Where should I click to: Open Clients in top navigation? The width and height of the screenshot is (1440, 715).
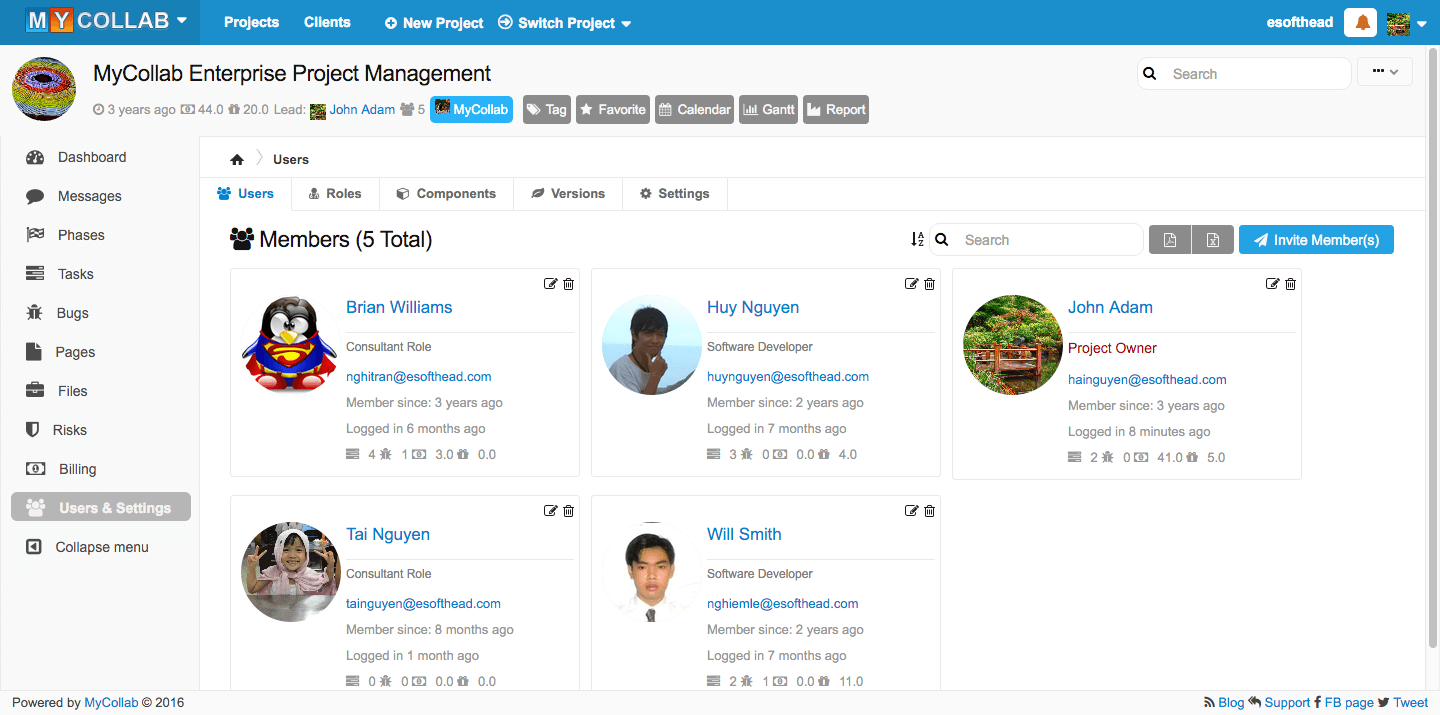point(328,22)
